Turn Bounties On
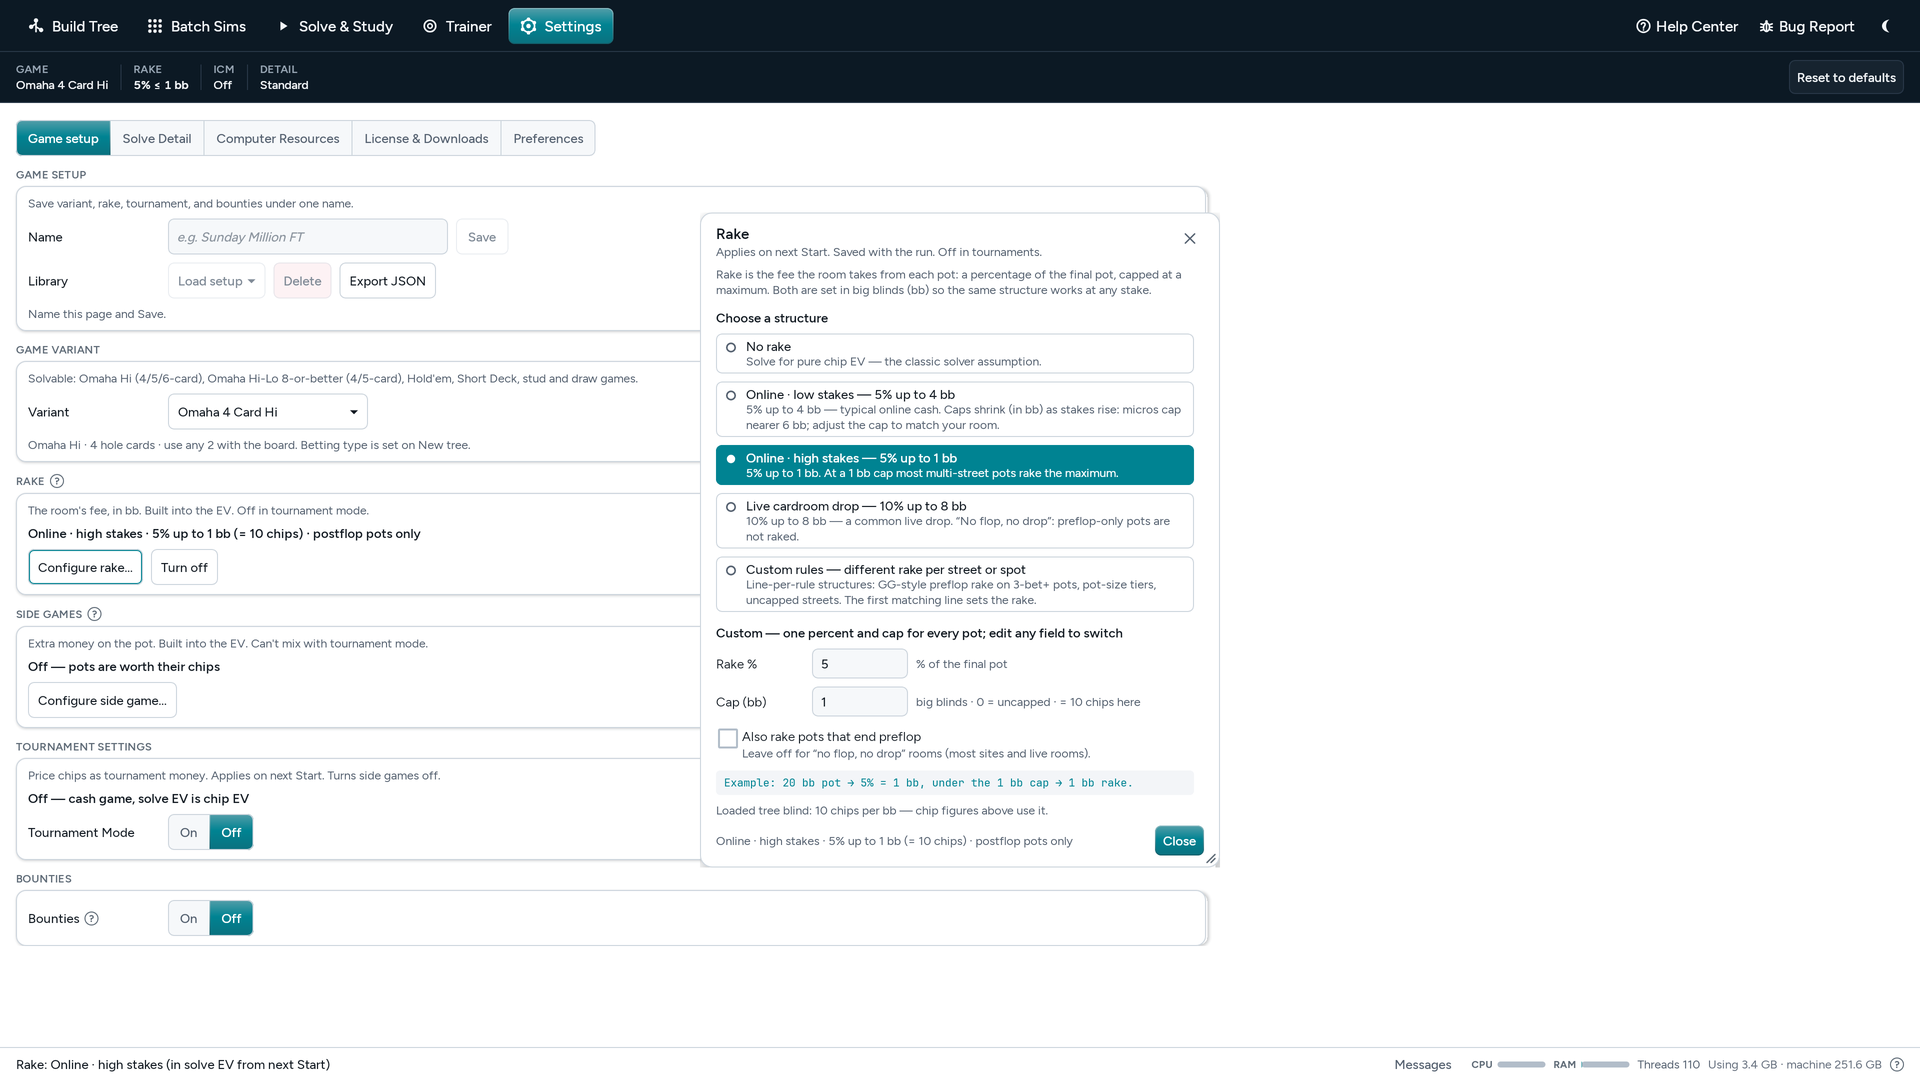Image resolution: width=1920 pixels, height=1080 pixels. coord(189,918)
